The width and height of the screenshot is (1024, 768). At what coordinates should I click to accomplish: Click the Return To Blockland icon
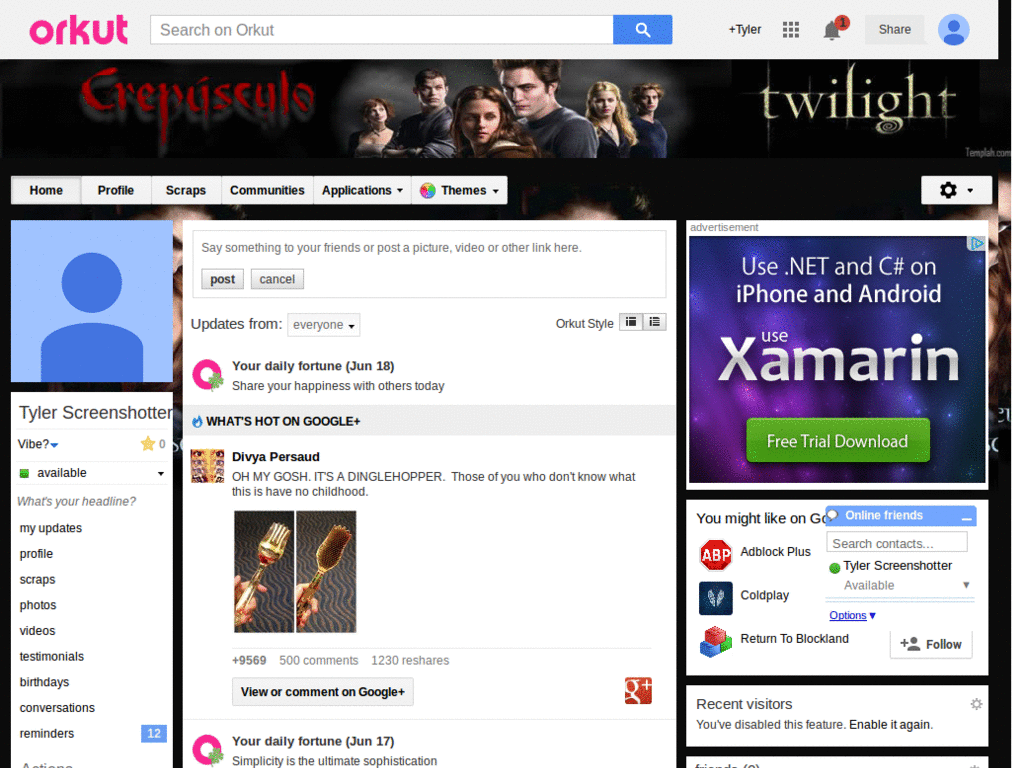(x=716, y=641)
